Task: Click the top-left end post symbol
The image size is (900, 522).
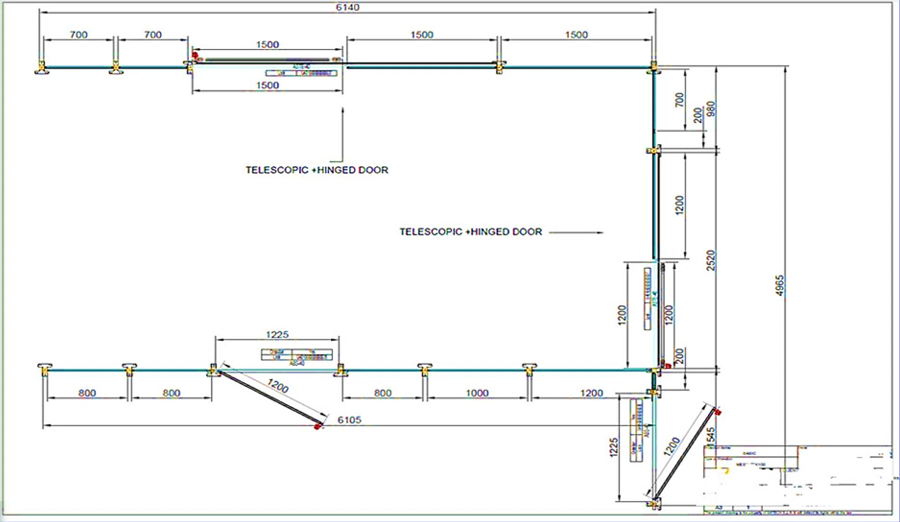Action: [x=42, y=68]
